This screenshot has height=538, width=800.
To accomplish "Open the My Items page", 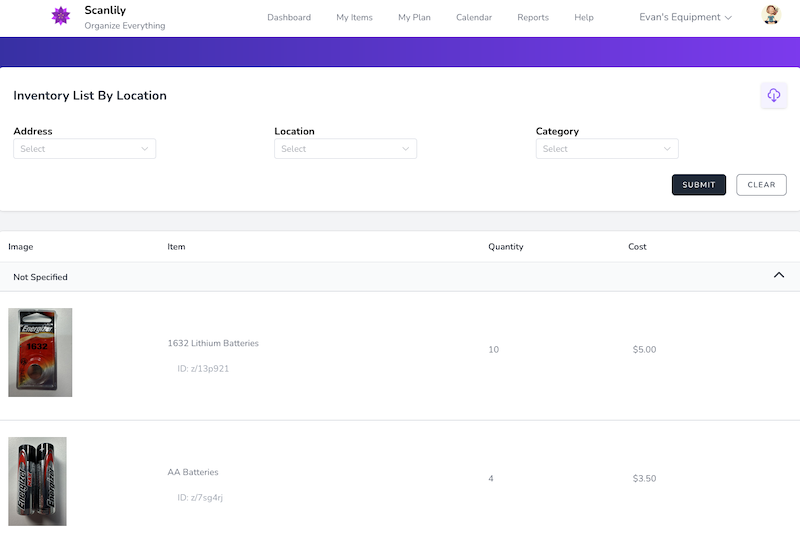I will [354, 17].
